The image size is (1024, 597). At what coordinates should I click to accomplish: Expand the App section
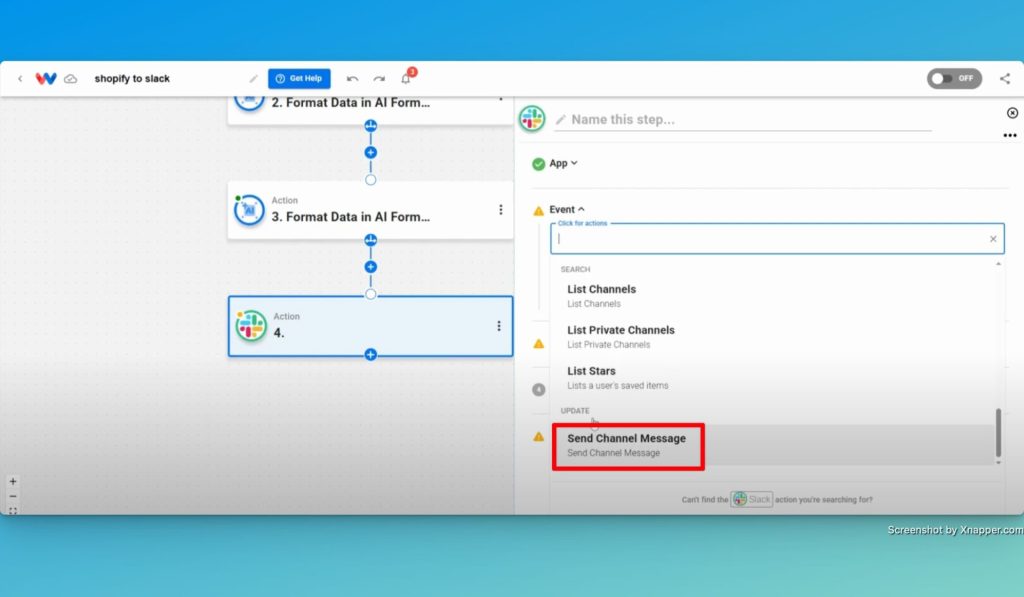pos(564,163)
